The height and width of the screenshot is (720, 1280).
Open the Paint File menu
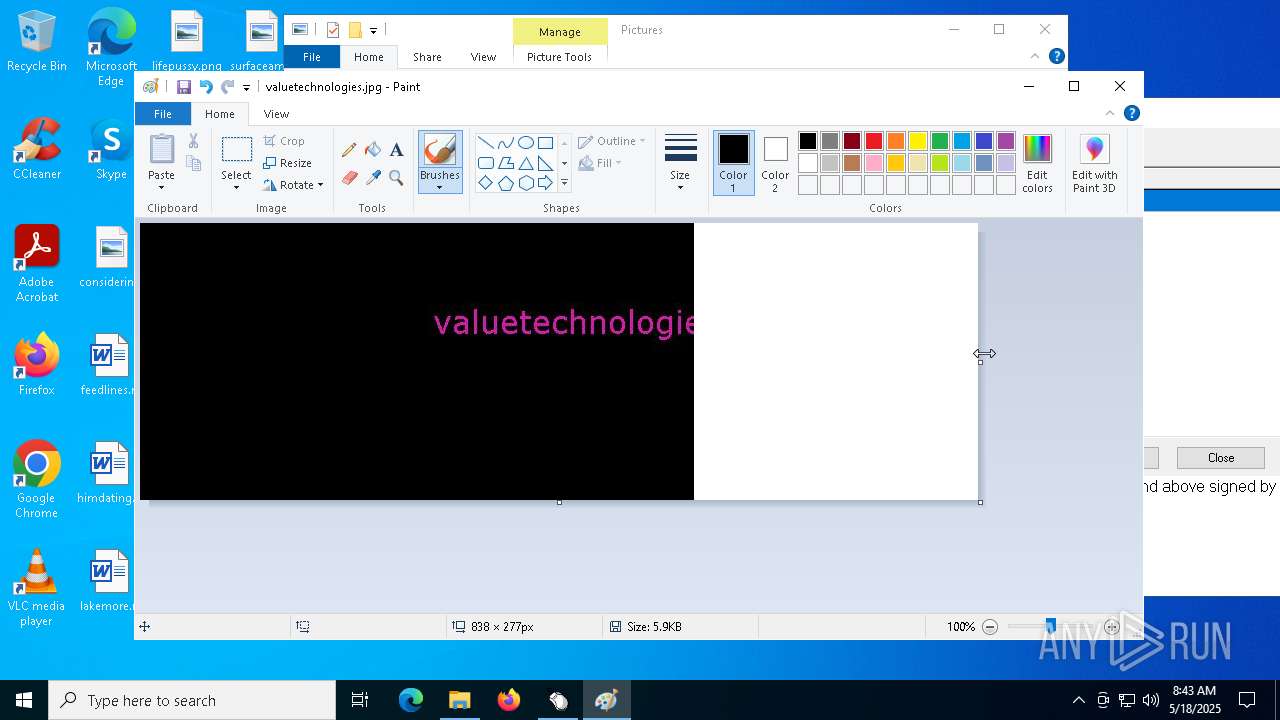tap(162, 114)
